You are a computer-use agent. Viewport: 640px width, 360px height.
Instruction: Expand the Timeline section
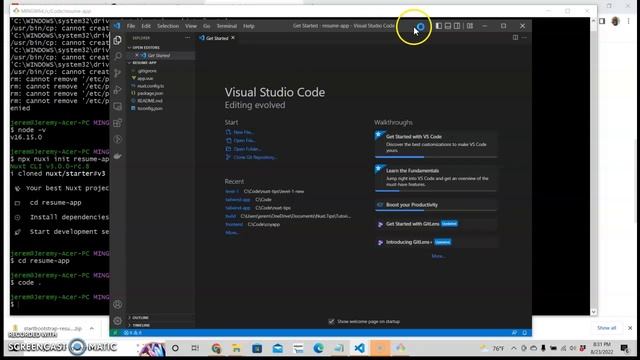pyautogui.click(x=141, y=325)
